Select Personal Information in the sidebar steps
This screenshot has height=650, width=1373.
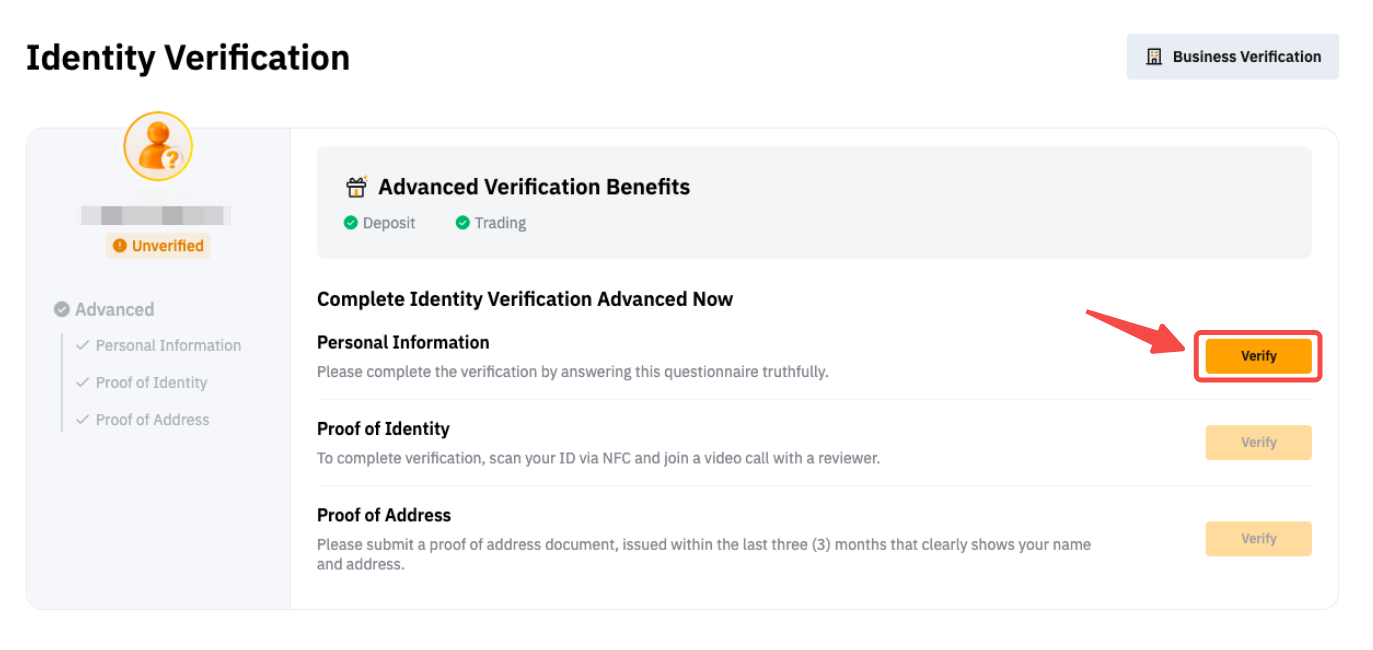pos(168,345)
